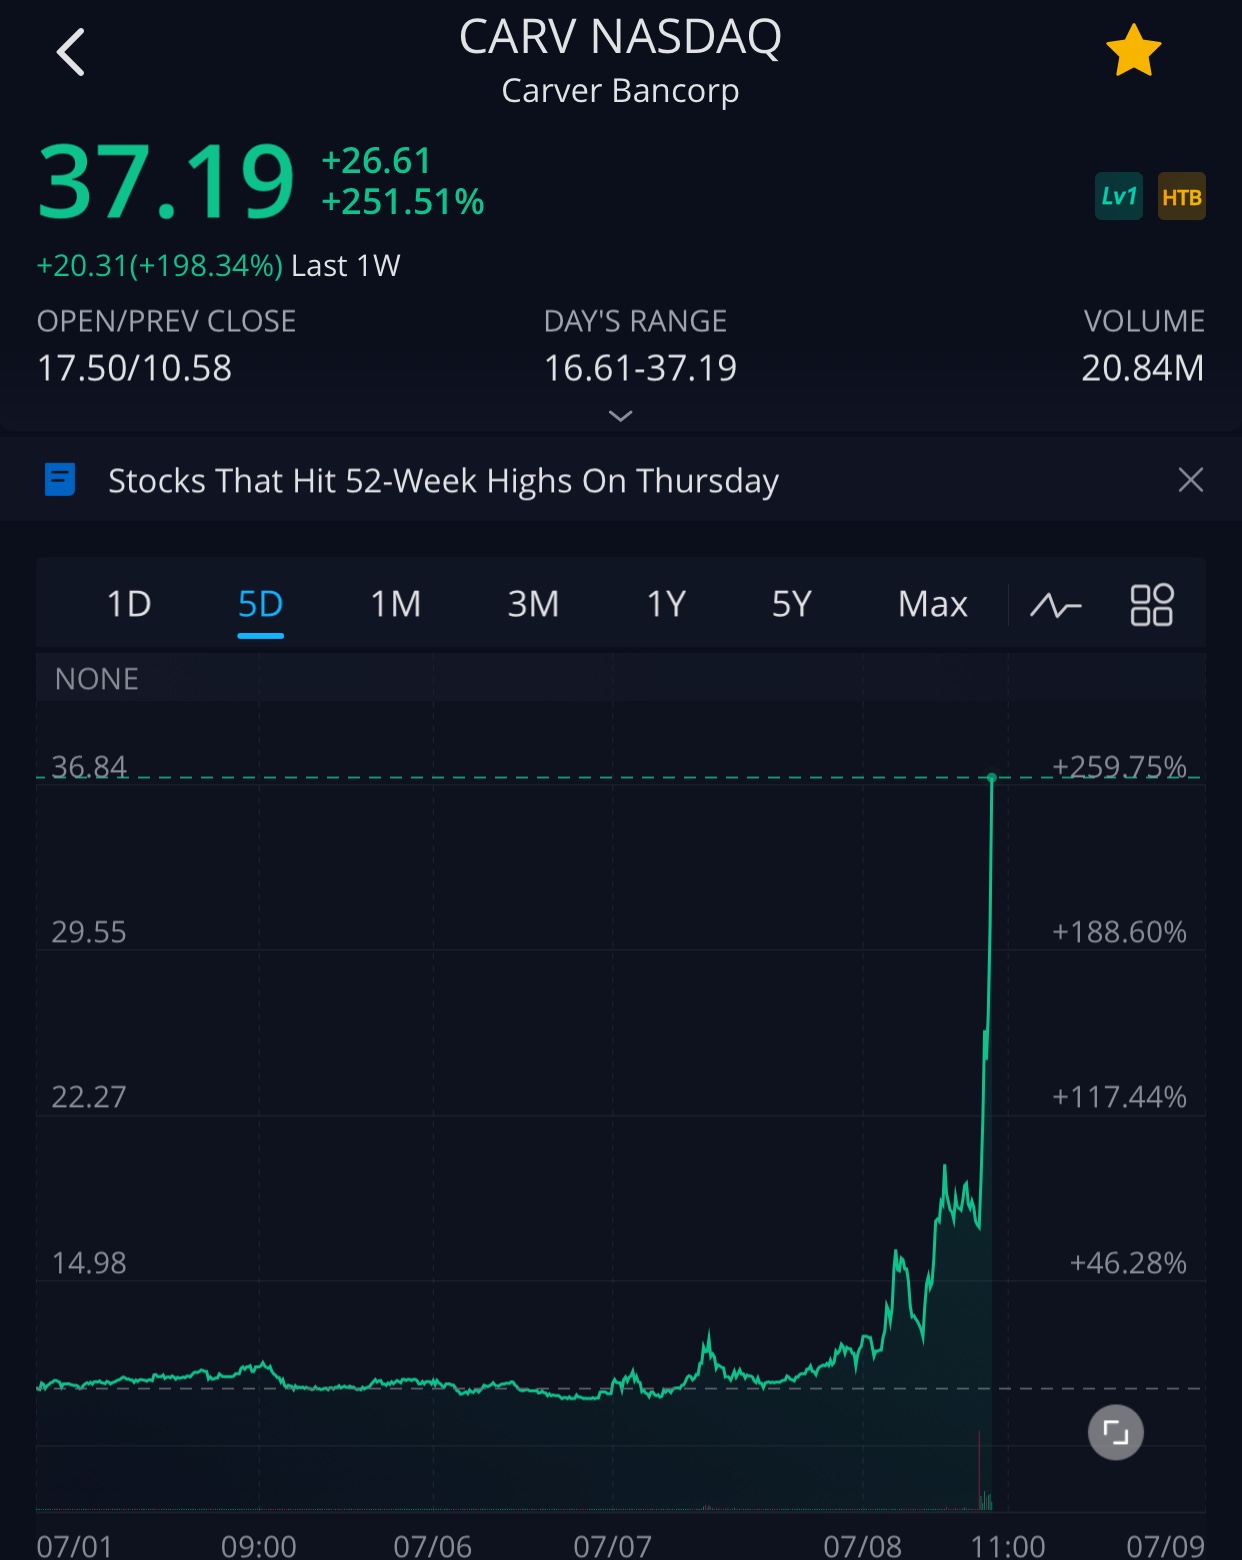Screen dimensions: 1242x1560
Task: Tap the 14.98 price axis label
Action: [89, 1263]
